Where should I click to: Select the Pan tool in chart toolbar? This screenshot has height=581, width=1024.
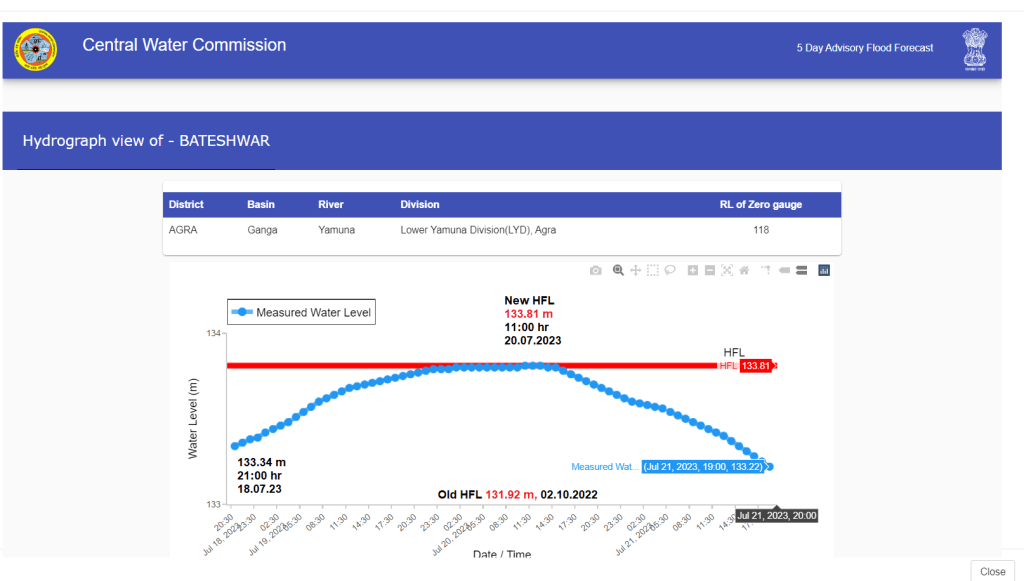click(x=635, y=270)
